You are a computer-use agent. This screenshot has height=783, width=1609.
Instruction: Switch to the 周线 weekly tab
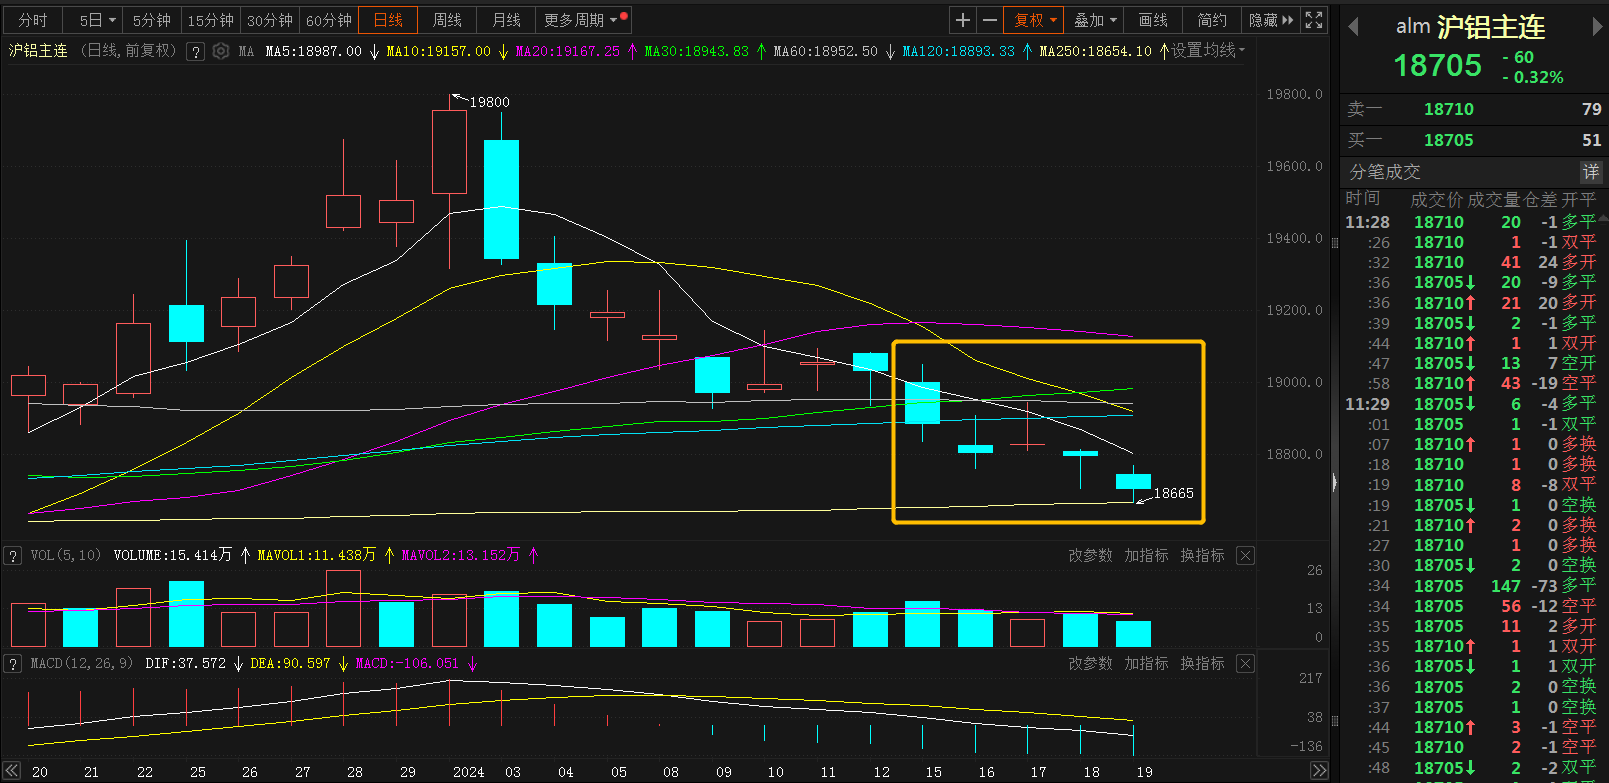click(x=447, y=20)
